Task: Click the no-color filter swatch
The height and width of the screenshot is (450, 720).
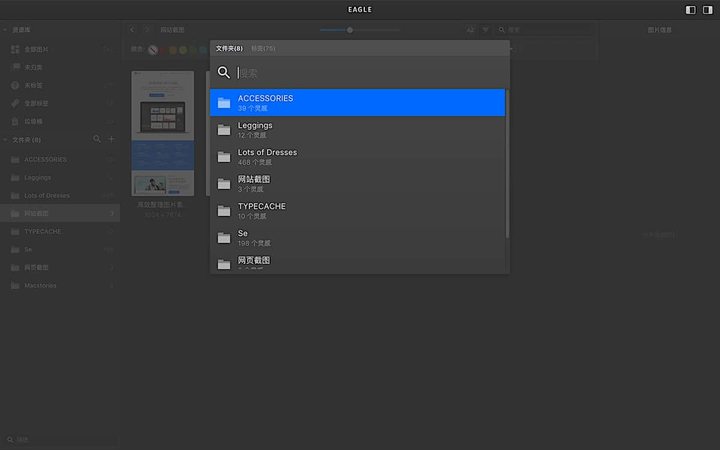Action: [153, 49]
